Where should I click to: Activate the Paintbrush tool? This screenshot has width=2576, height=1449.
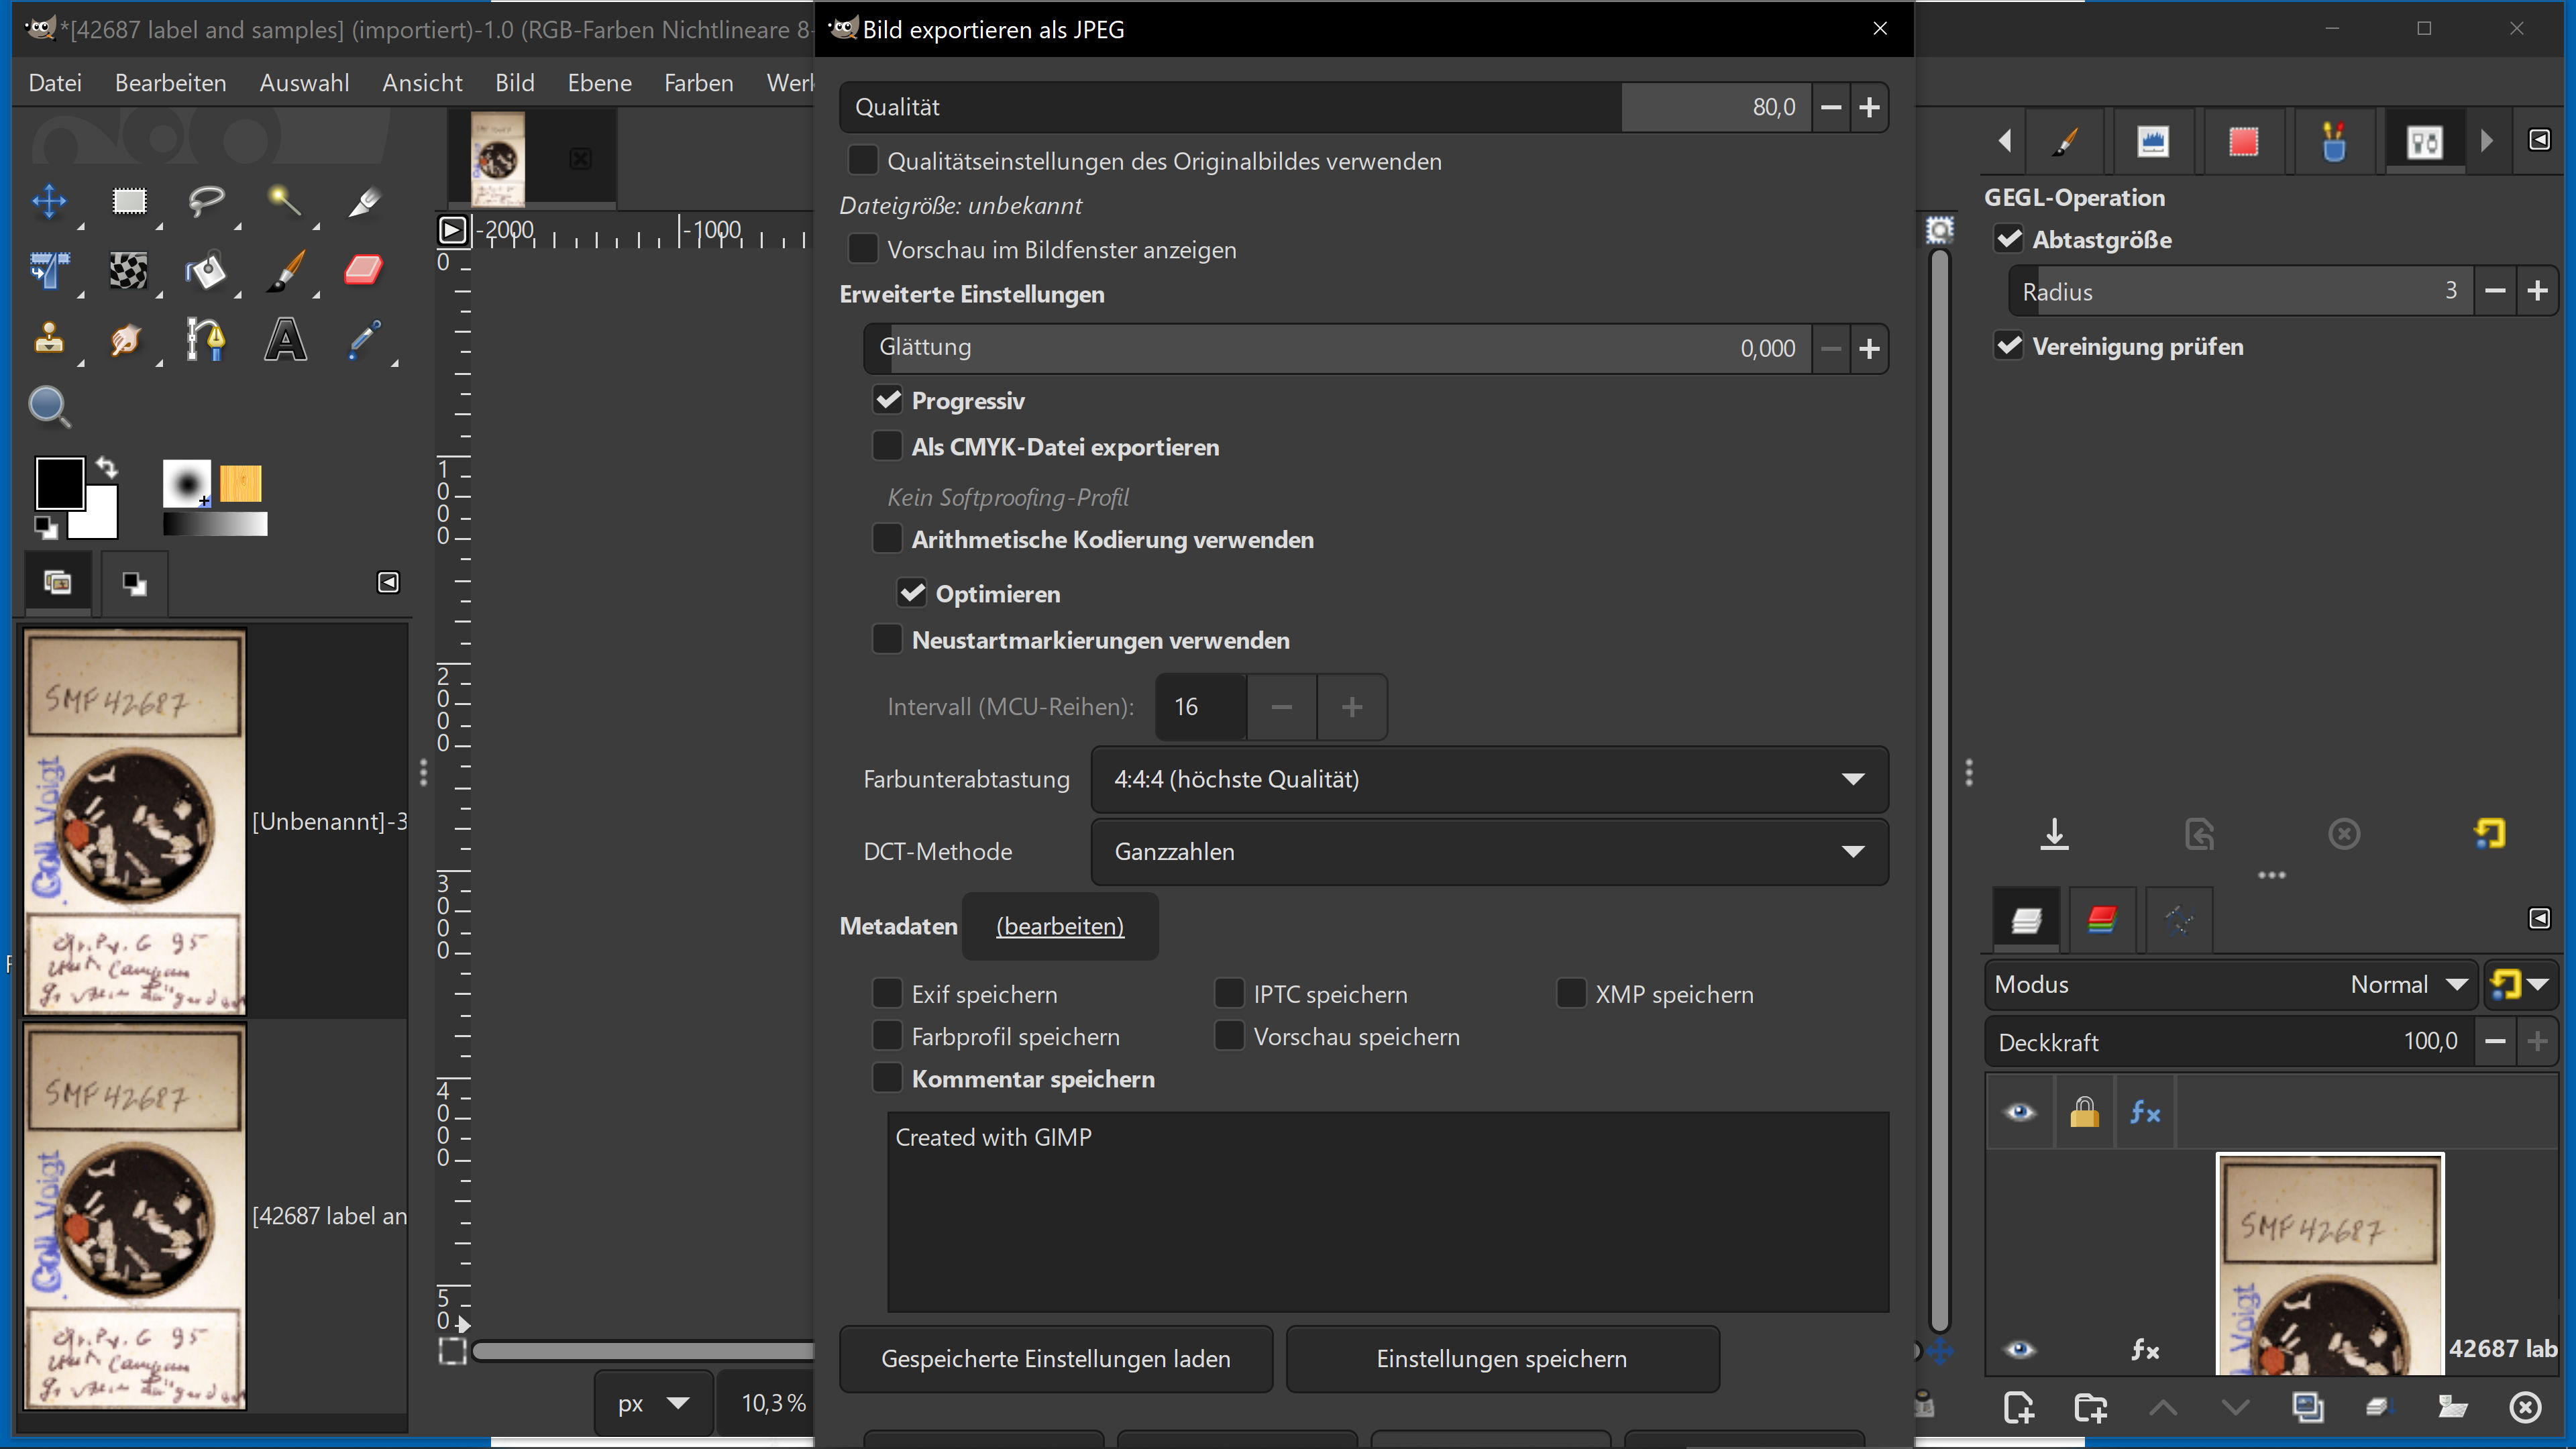point(285,270)
